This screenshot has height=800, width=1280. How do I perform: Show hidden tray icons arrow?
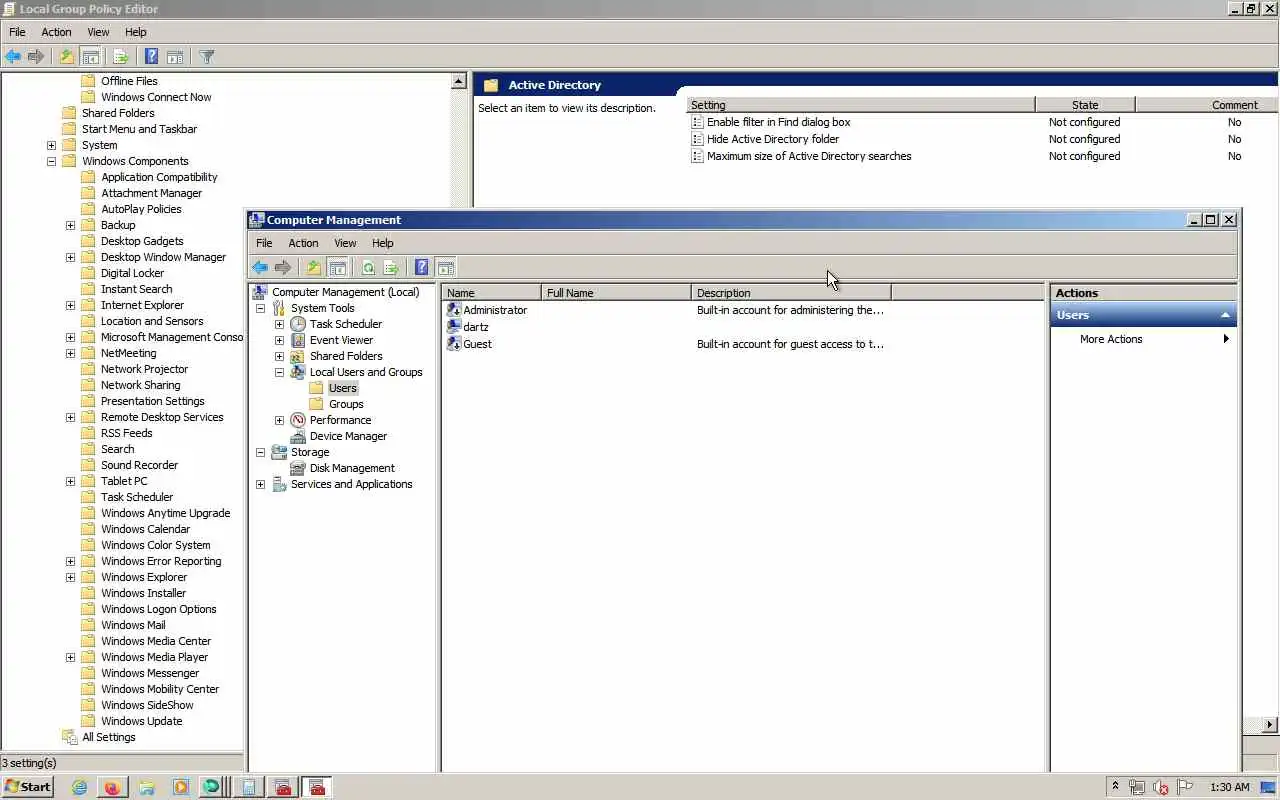click(1115, 787)
